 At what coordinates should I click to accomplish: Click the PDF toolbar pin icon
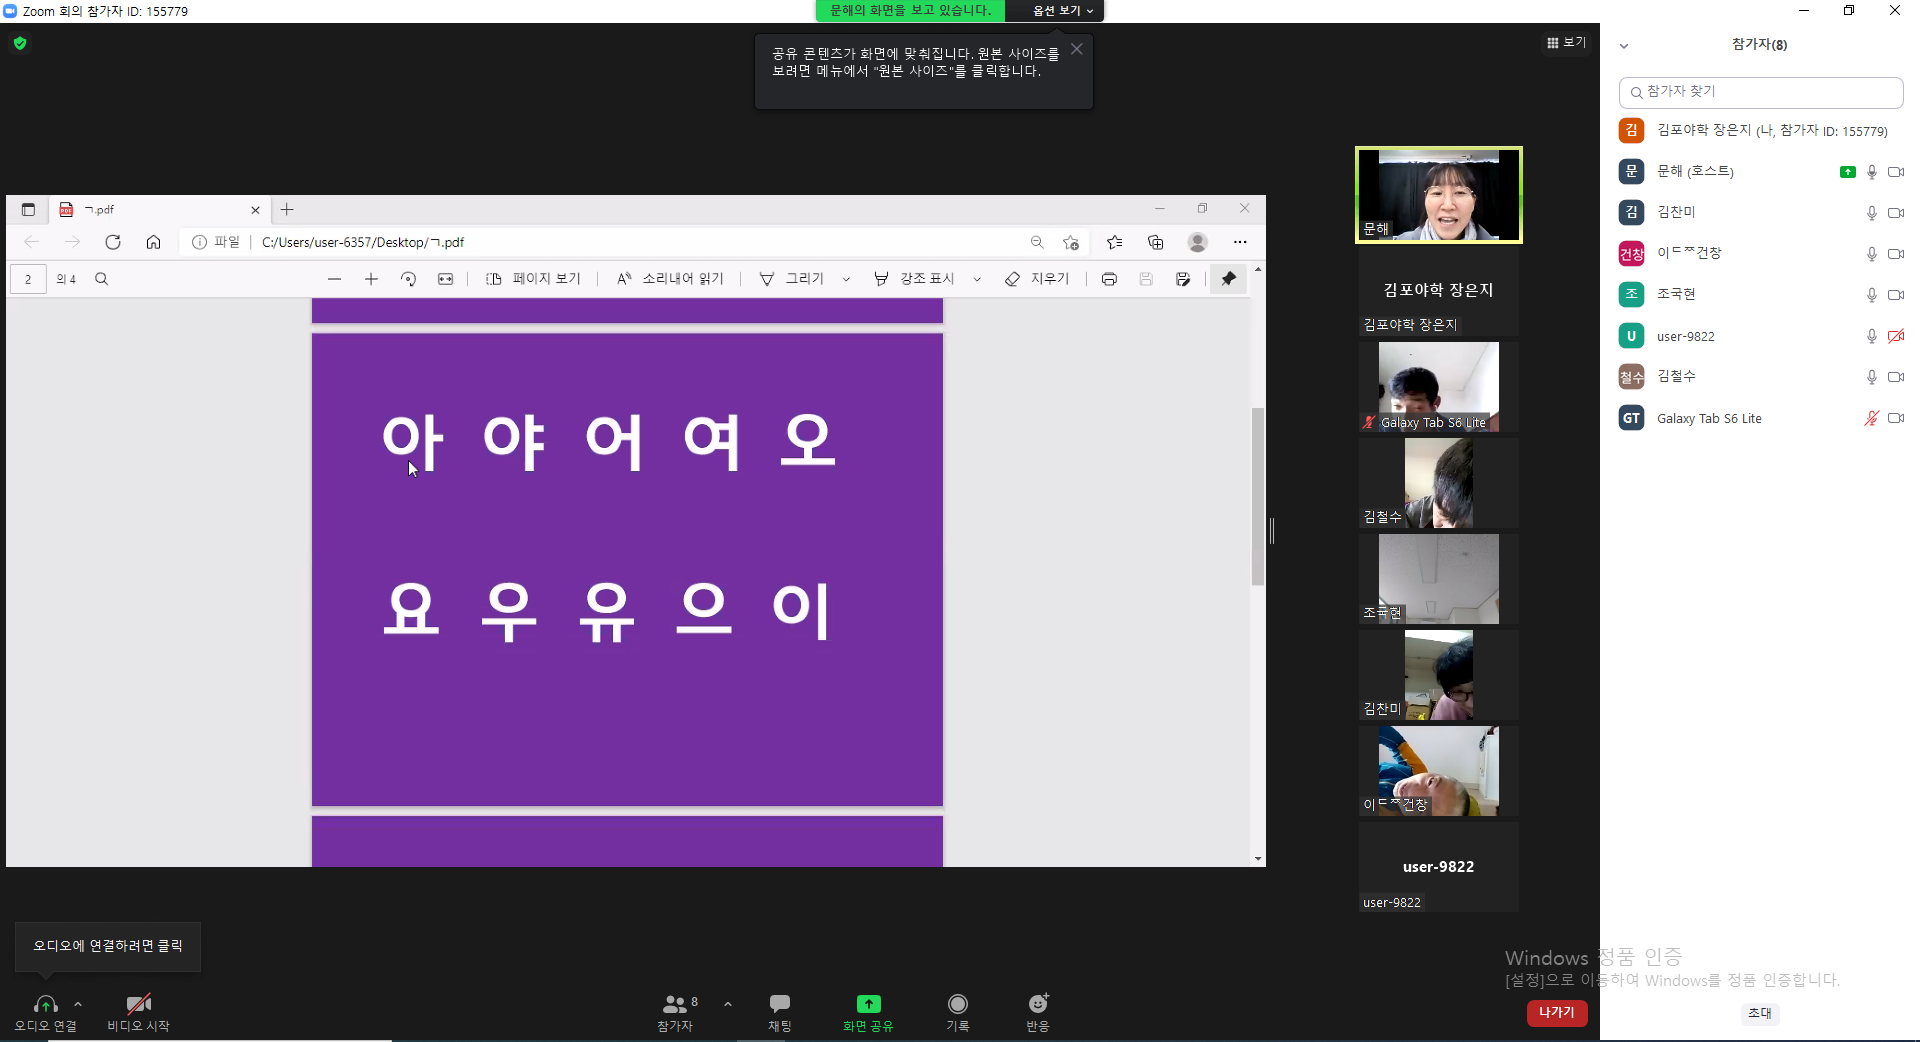click(x=1229, y=279)
